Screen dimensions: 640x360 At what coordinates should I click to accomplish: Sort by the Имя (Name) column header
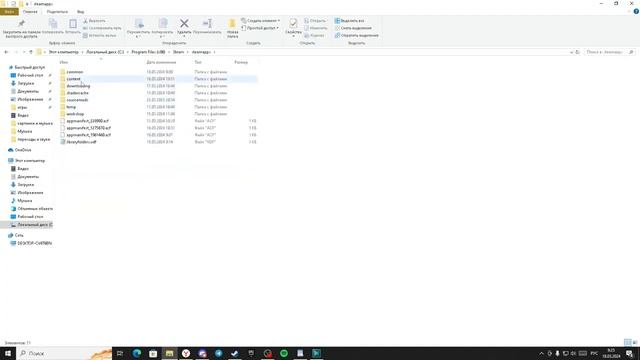pyautogui.click(x=64, y=62)
